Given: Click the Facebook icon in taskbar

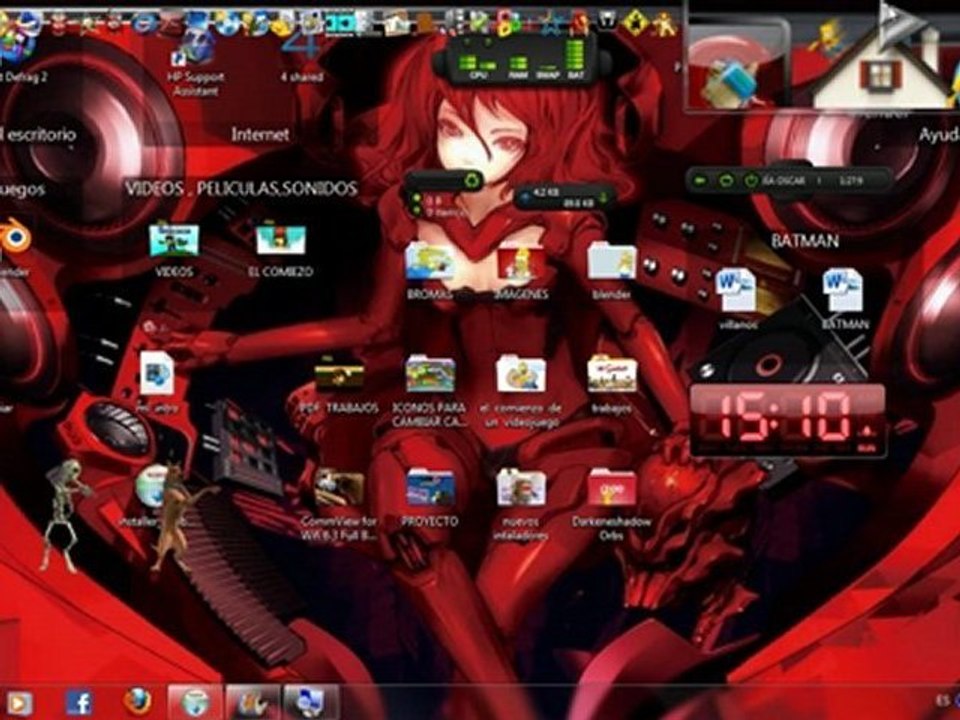Looking at the screenshot, I should [79, 702].
